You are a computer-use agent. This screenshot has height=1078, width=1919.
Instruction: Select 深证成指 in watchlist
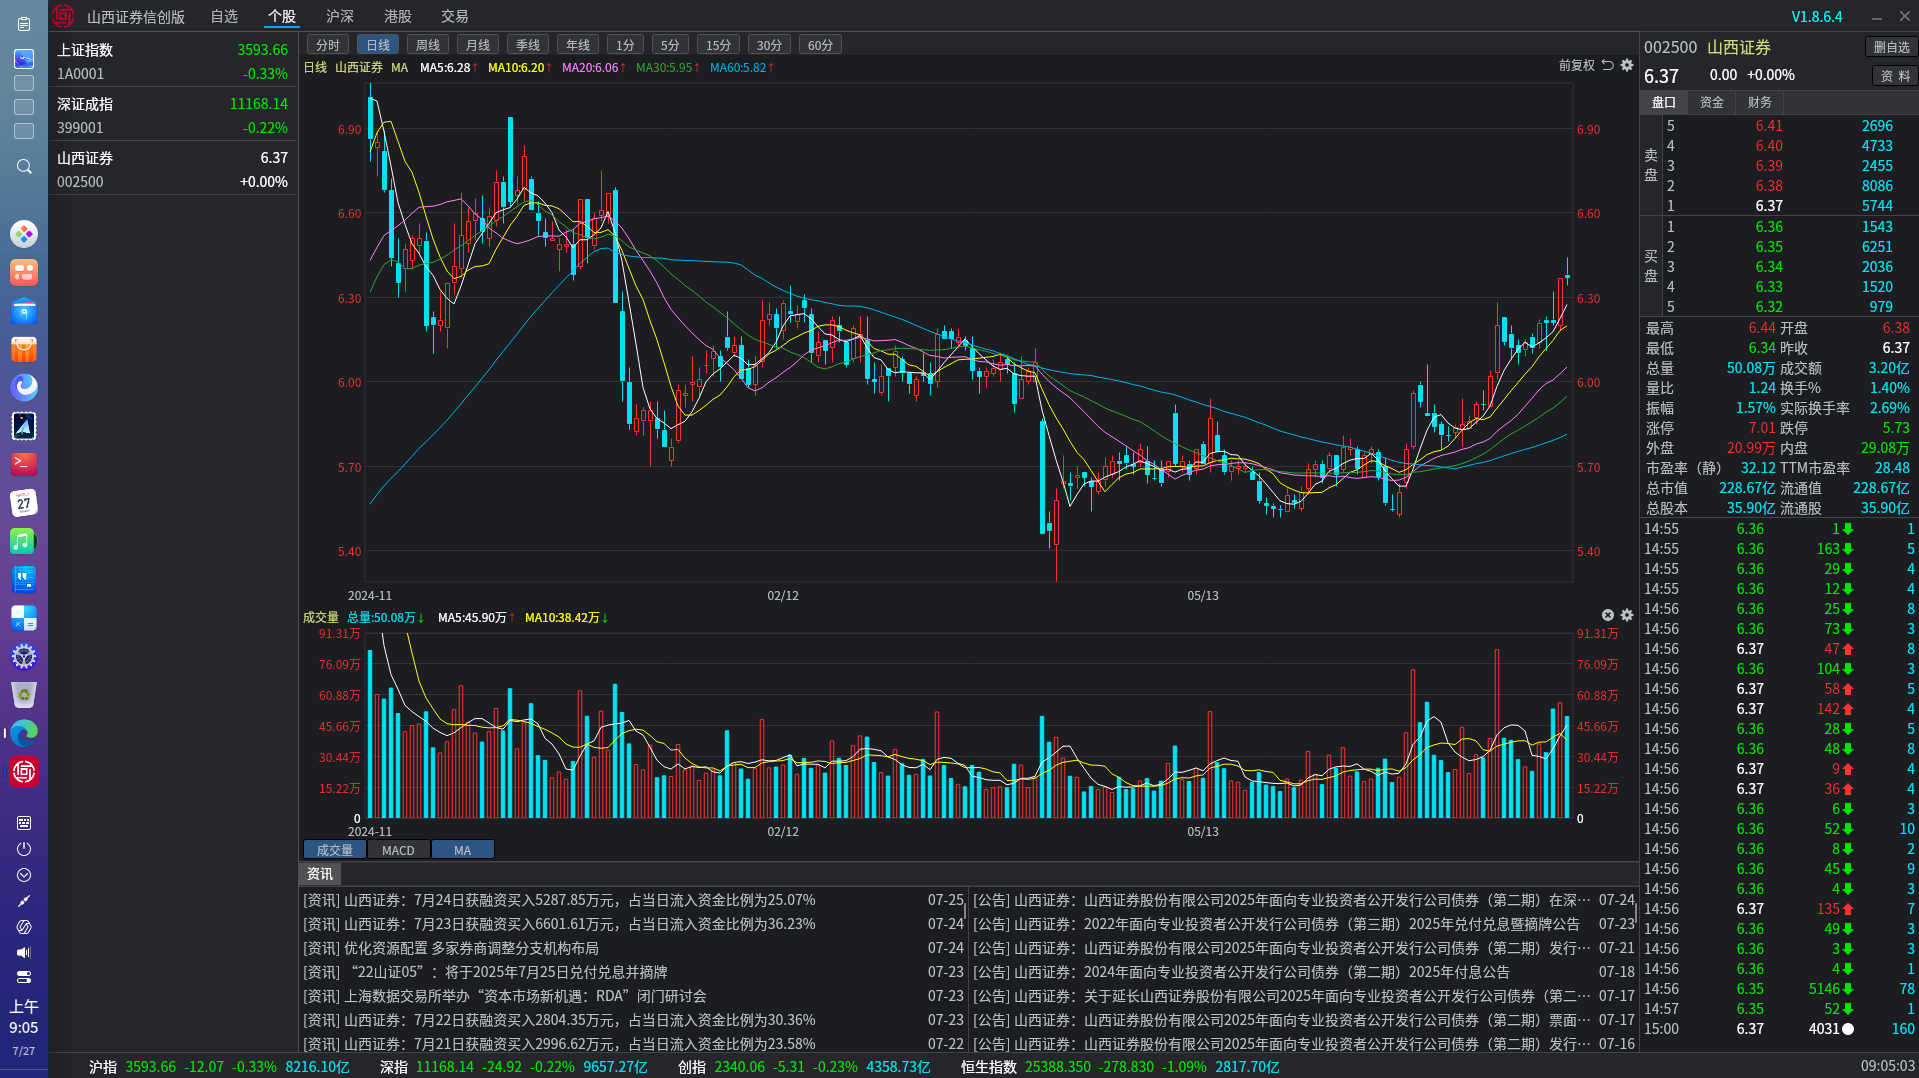pyautogui.click(x=172, y=115)
